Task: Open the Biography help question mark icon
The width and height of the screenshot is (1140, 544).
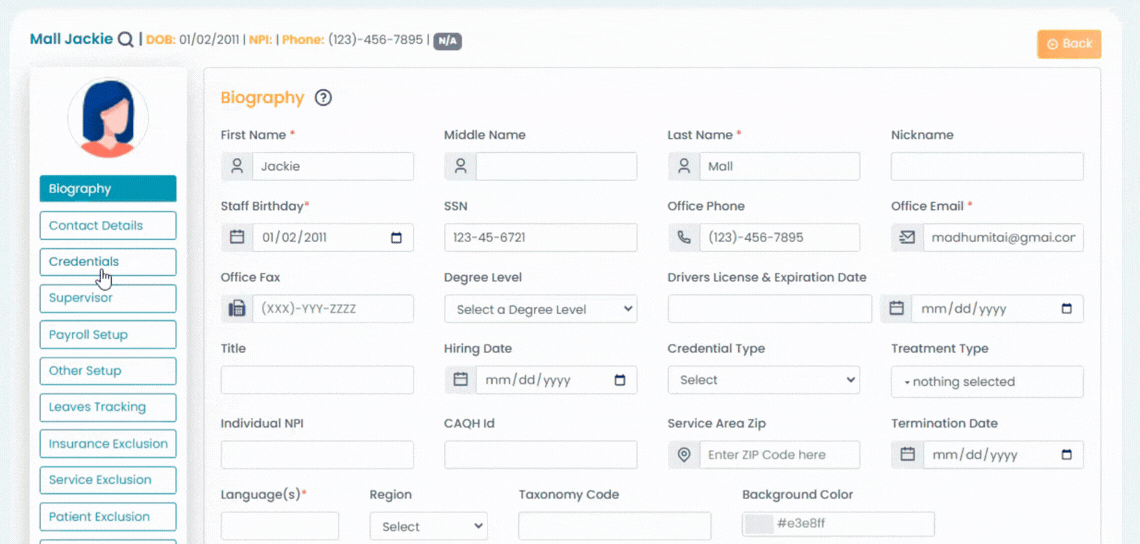Action: (x=323, y=98)
